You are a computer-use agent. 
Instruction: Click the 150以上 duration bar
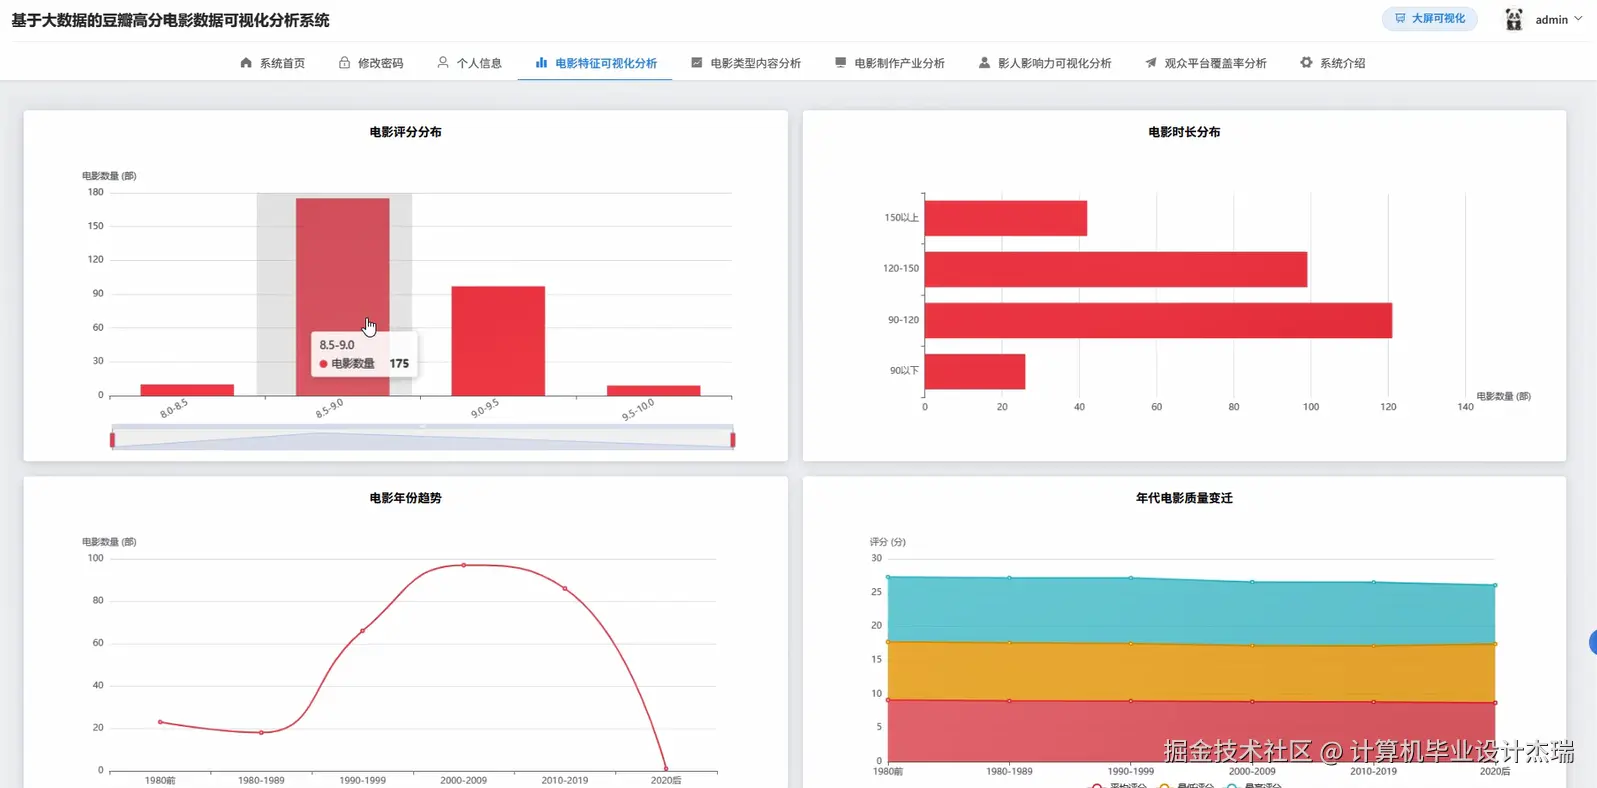[1006, 218]
